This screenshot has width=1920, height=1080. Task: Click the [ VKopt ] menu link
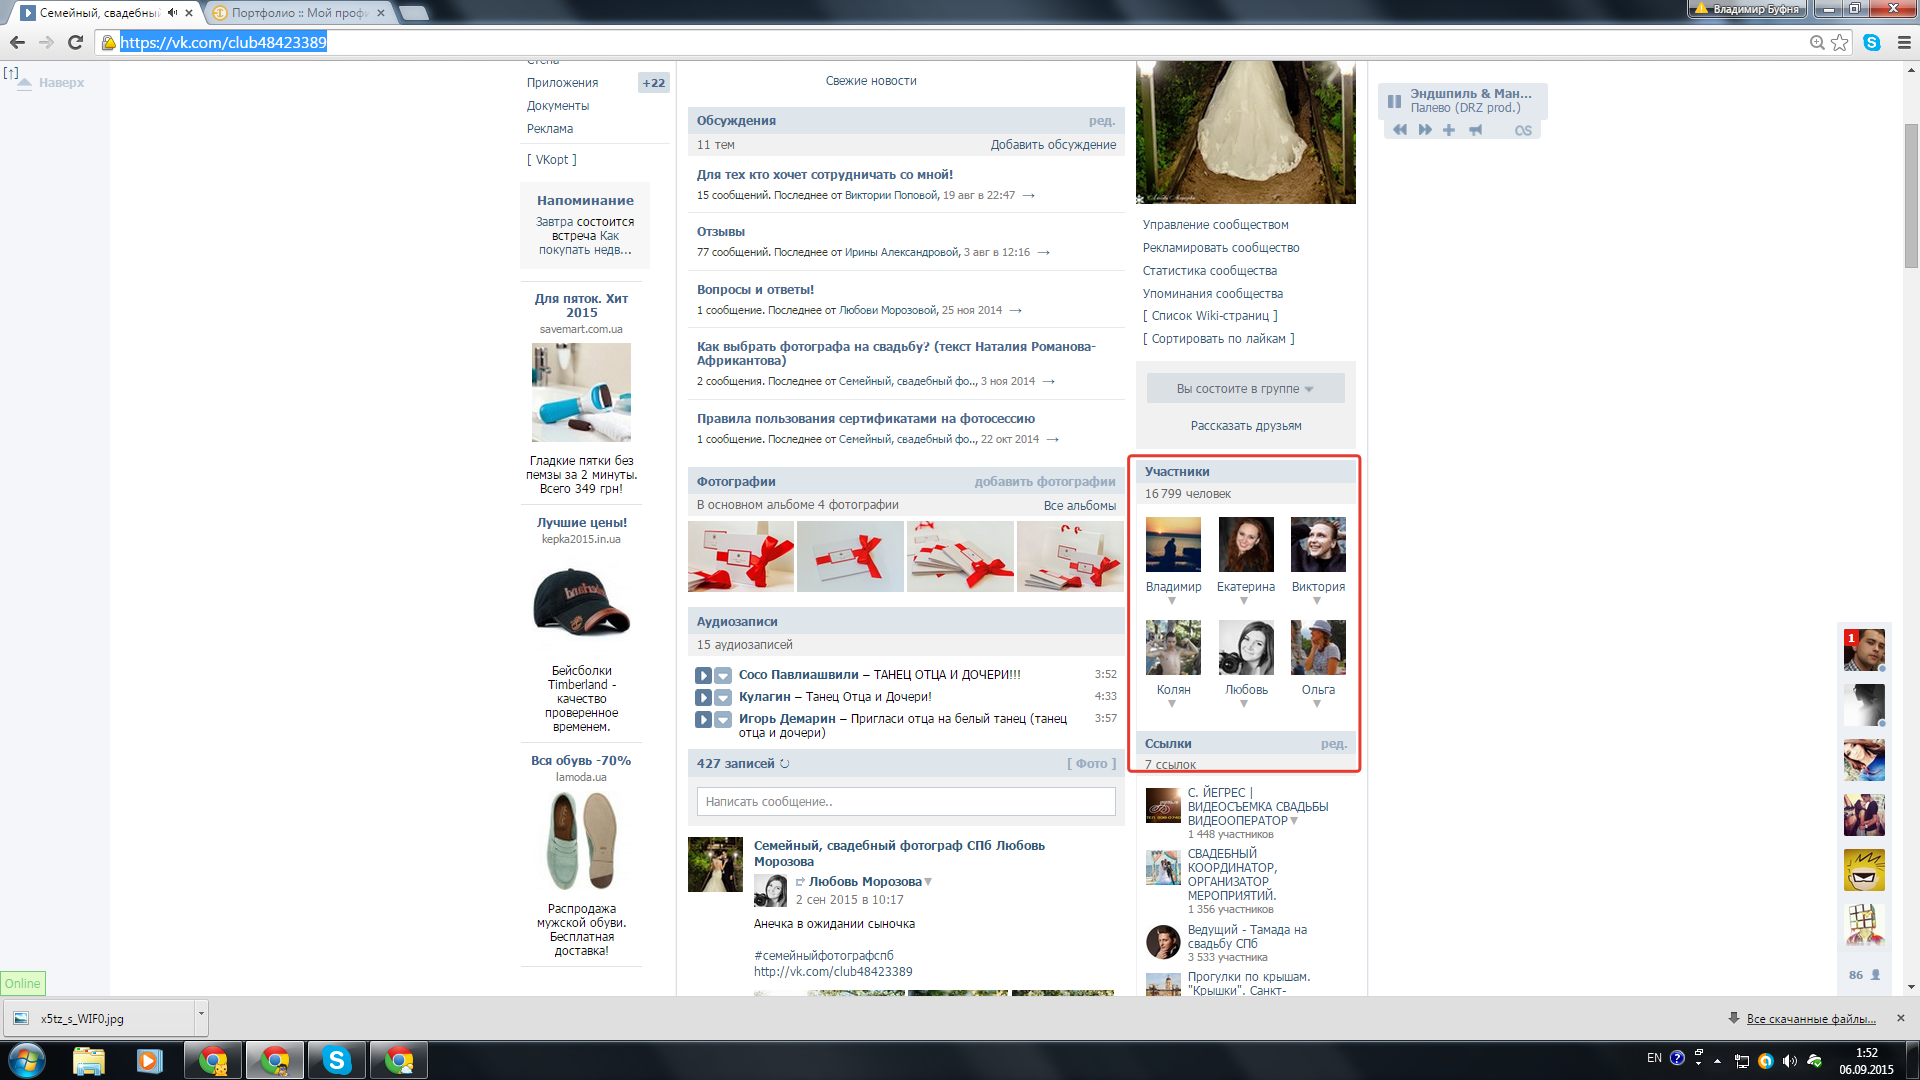(x=552, y=160)
